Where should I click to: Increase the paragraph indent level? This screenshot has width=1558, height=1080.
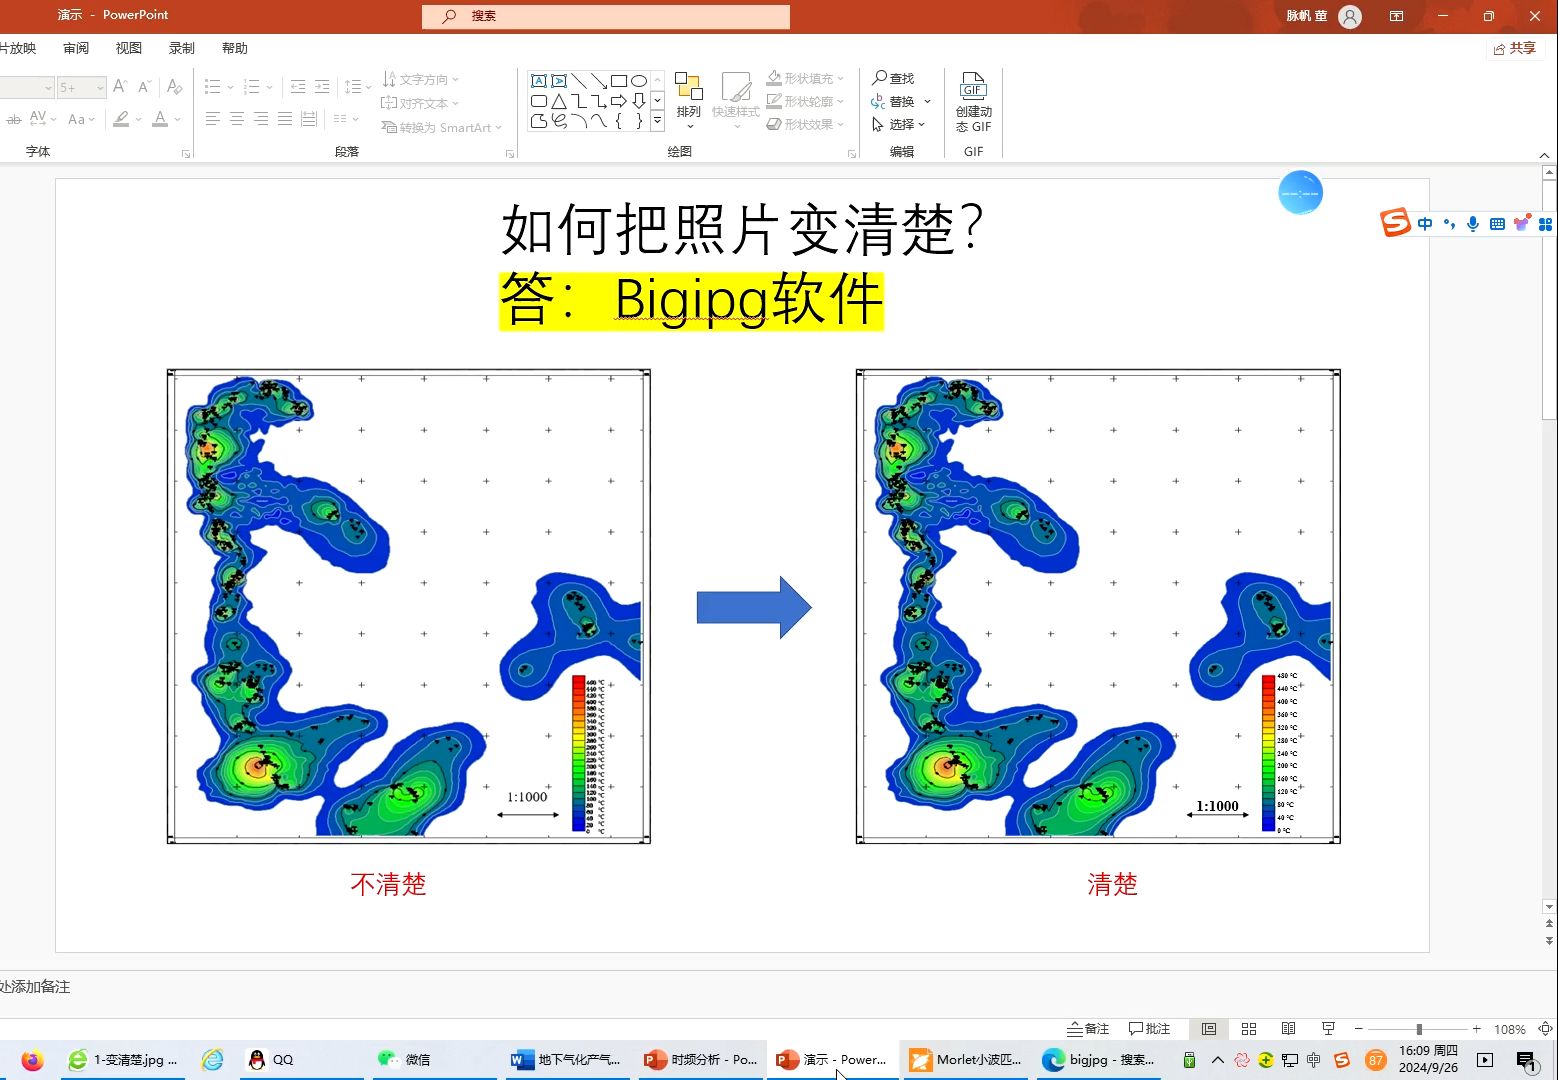coord(322,87)
